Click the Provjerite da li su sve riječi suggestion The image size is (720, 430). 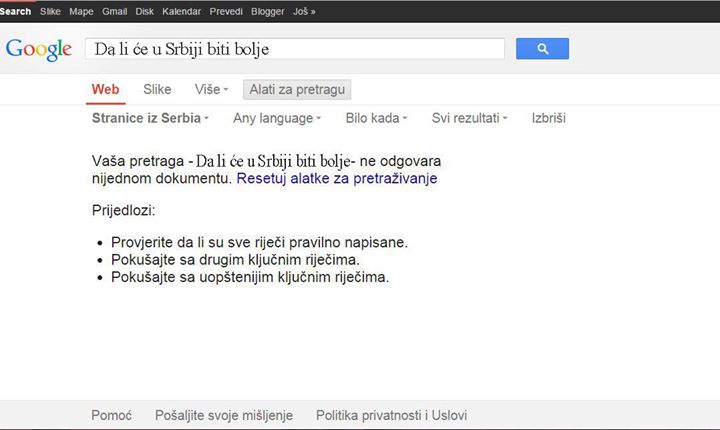[x=259, y=242]
